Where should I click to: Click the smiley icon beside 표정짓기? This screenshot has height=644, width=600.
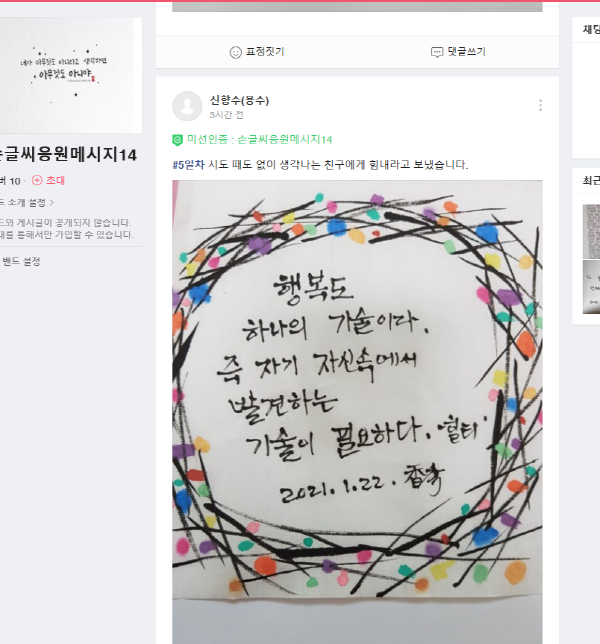[235, 52]
